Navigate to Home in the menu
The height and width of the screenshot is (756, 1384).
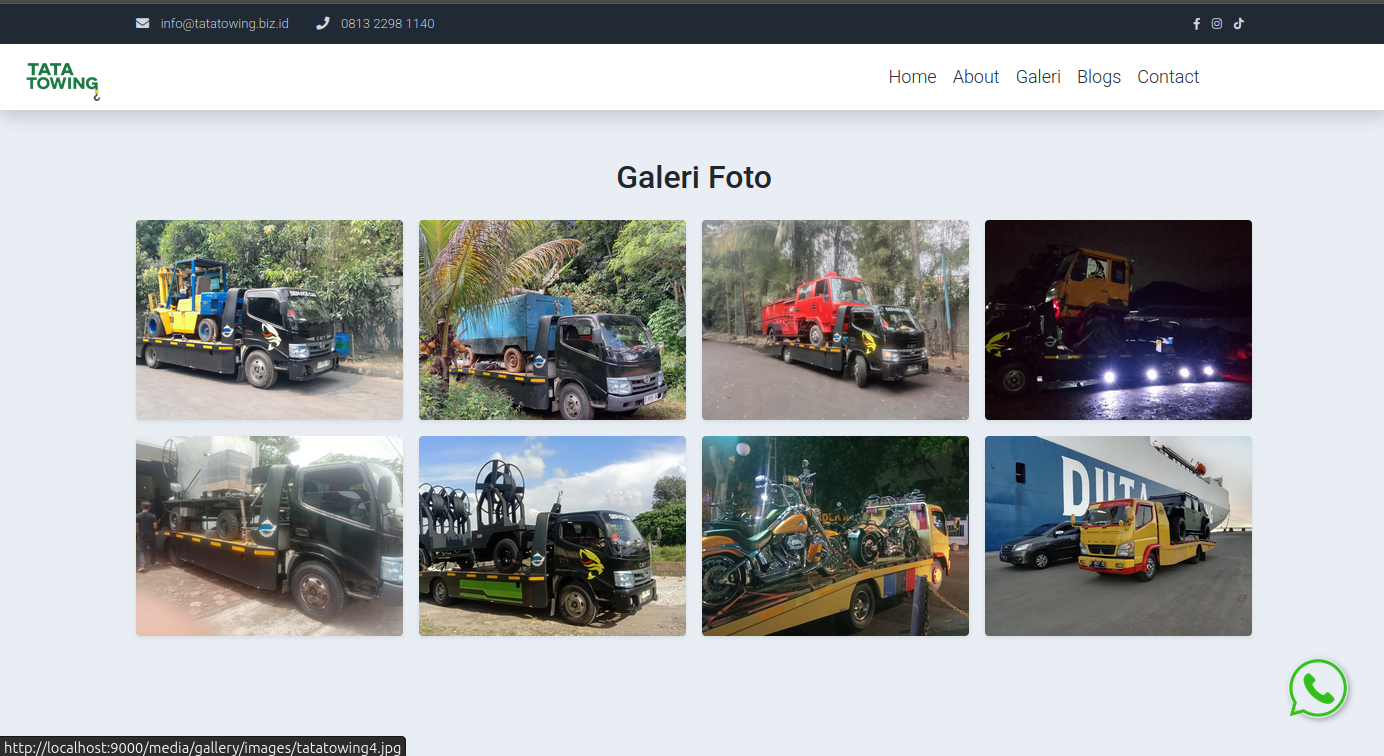click(911, 76)
